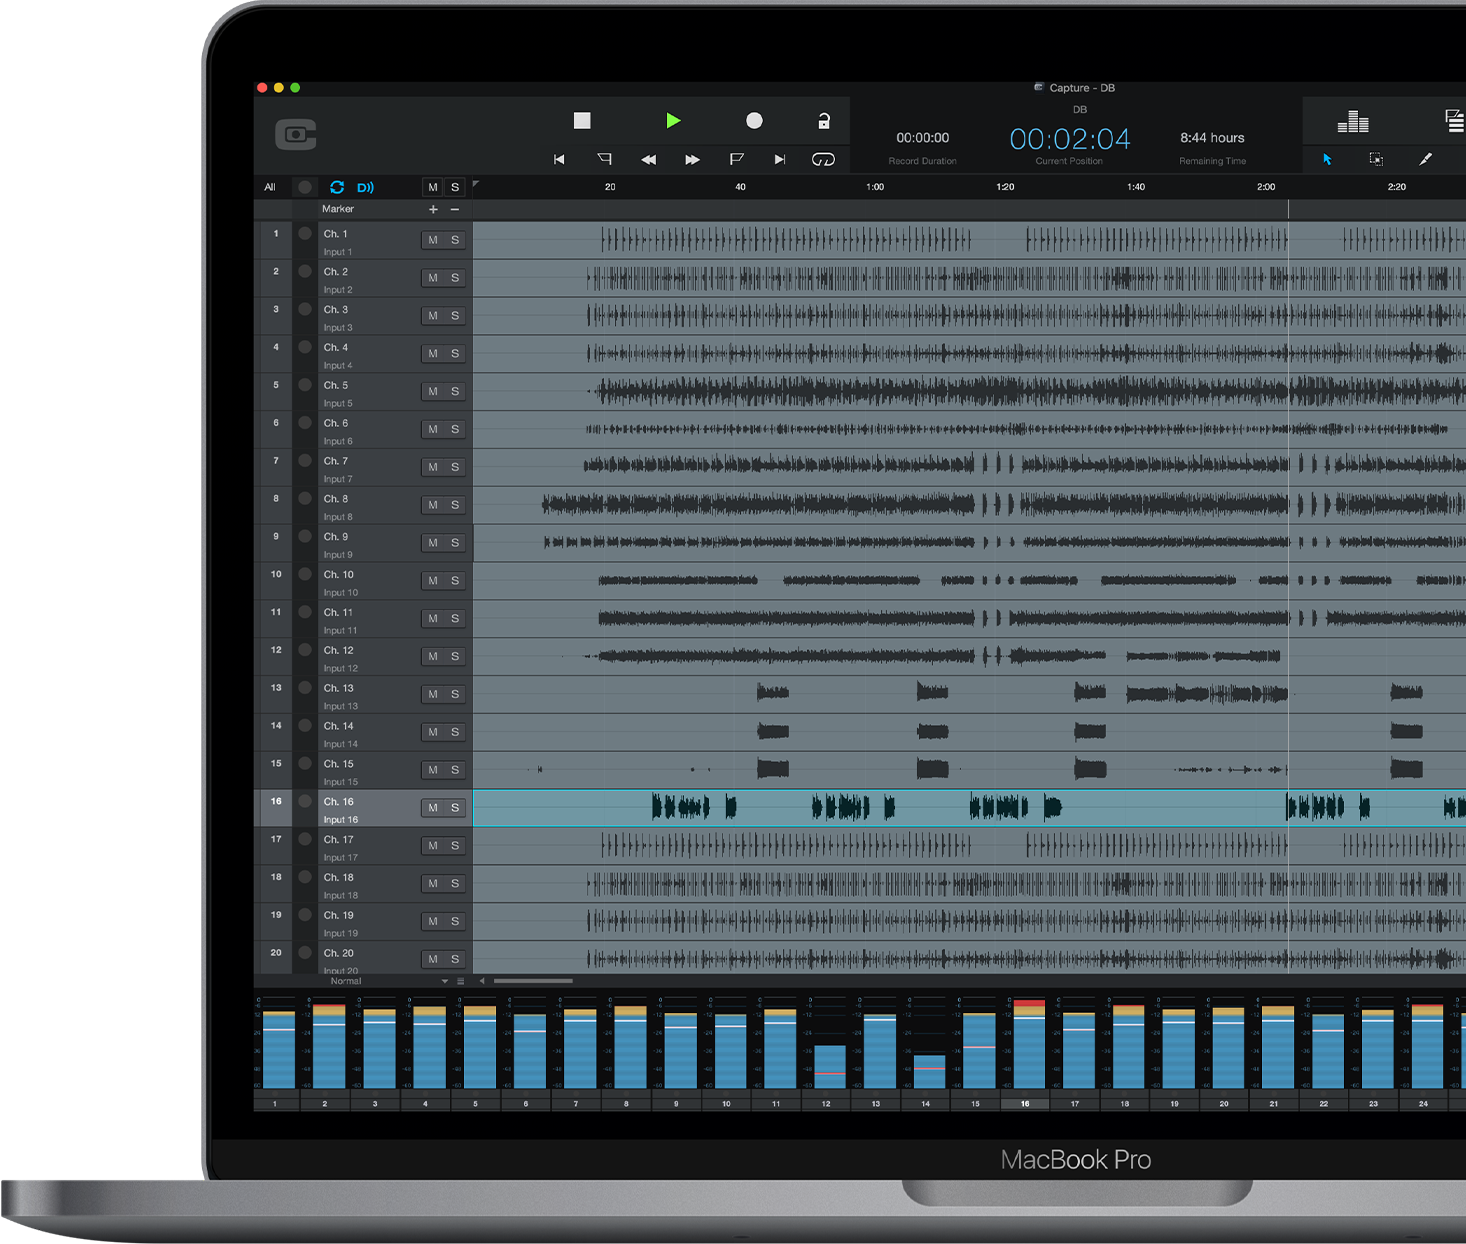Click the 8:44 hours remaining time

tap(1212, 138)
